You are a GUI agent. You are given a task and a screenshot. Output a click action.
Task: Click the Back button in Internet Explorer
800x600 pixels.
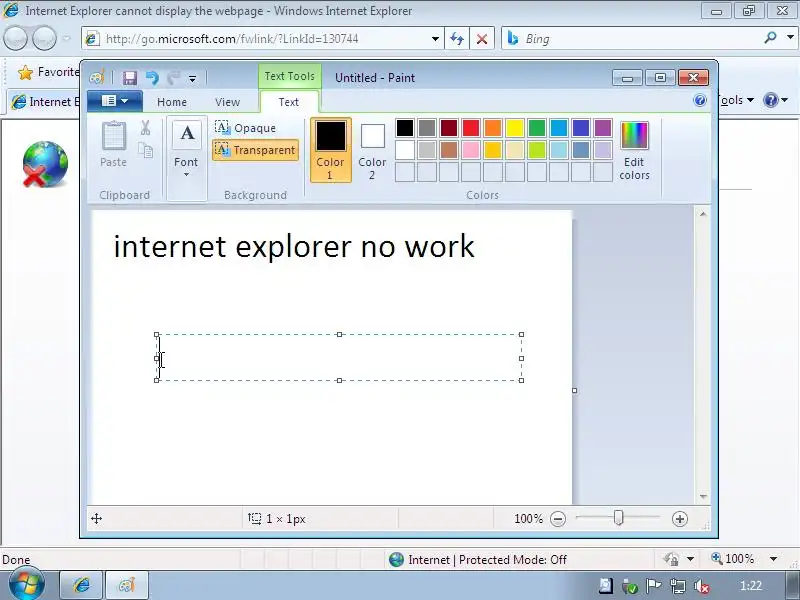[x=15, y=38]
